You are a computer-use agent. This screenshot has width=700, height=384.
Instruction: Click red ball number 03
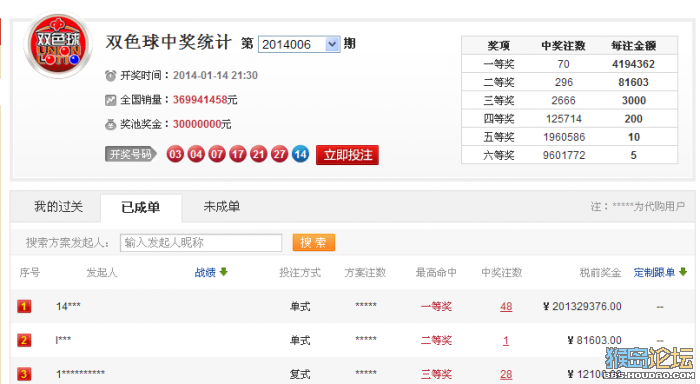[x=175, y=154]
